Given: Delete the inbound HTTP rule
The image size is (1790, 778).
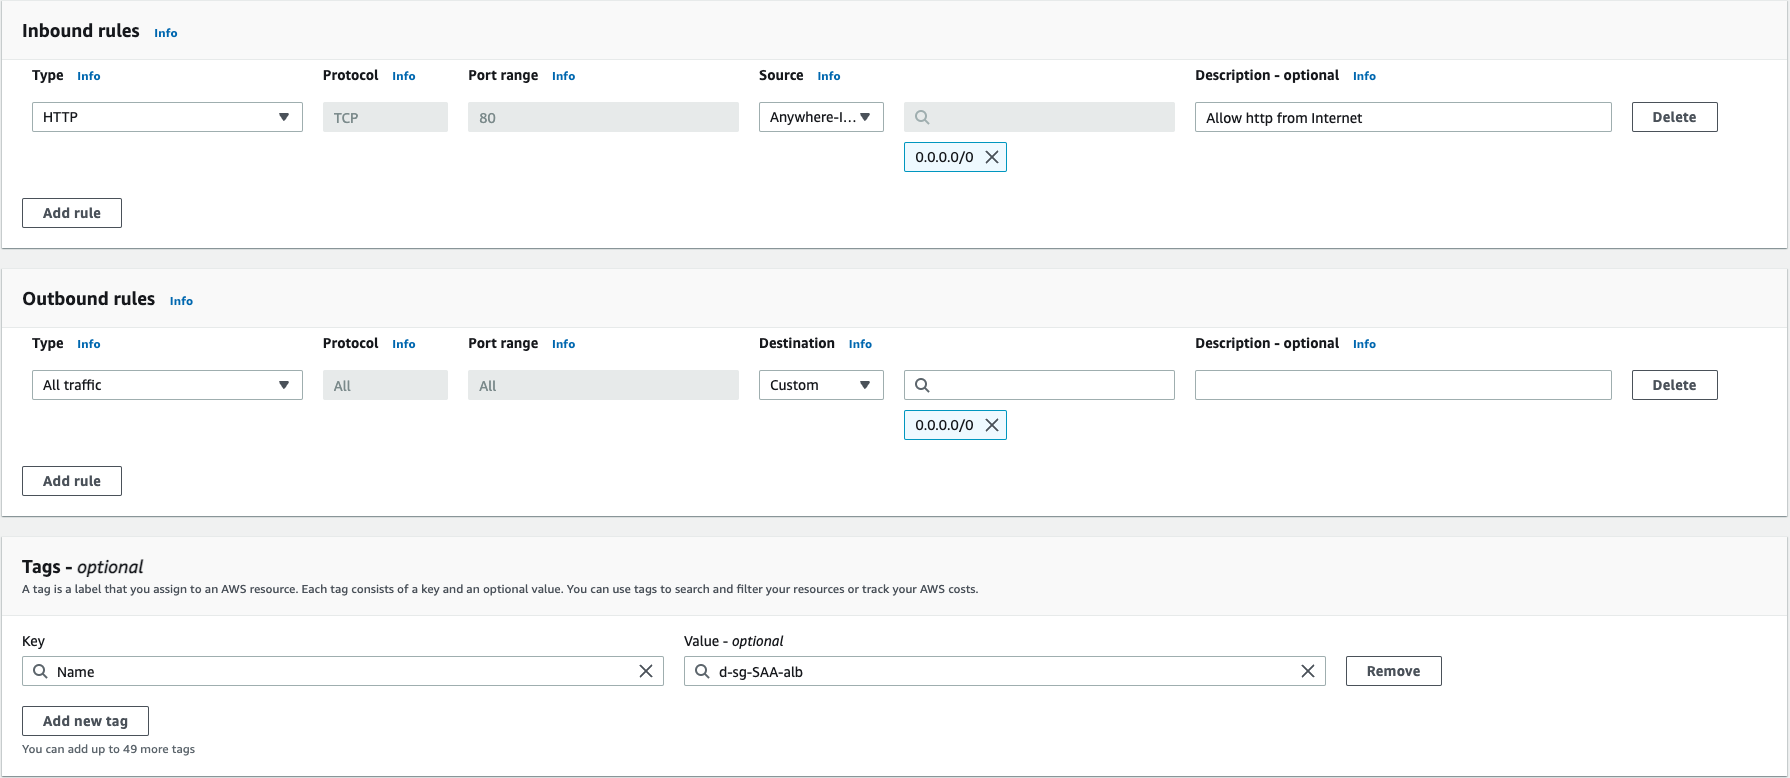Looking at the screenshot, I should point(1673,117).
